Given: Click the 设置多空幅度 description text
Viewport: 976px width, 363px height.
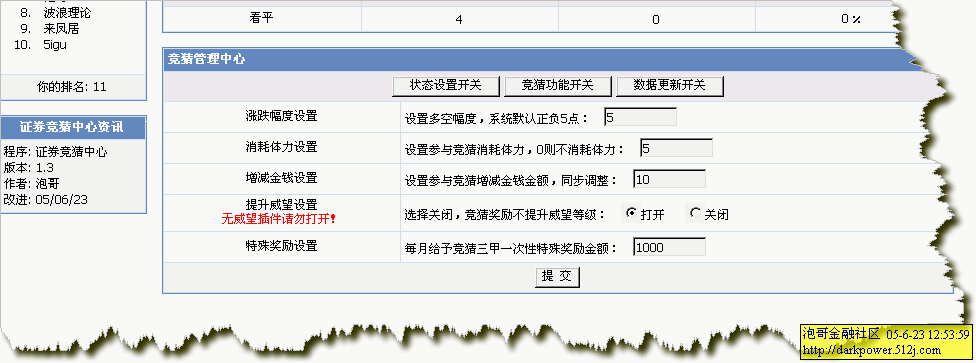Looking at the screenshot, I should point(495,118).
